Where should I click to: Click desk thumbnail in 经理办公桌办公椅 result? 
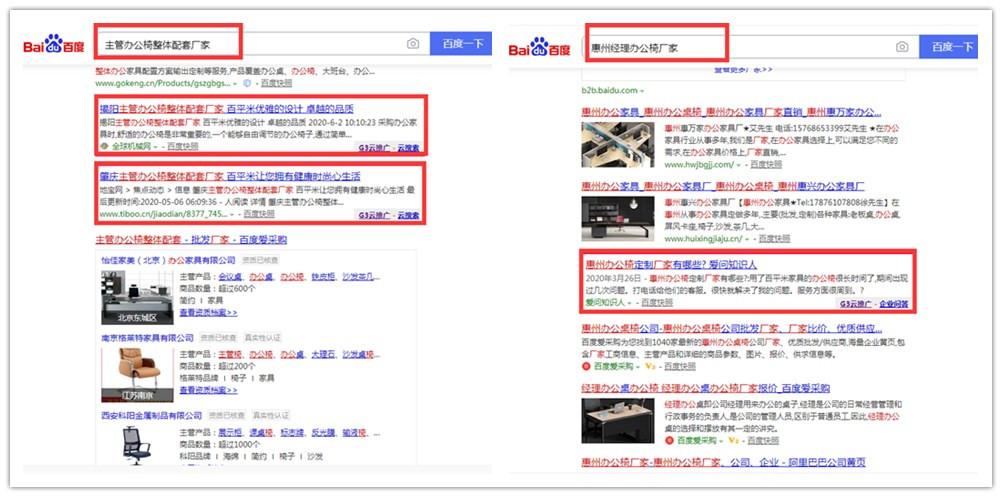coord(618,420)
